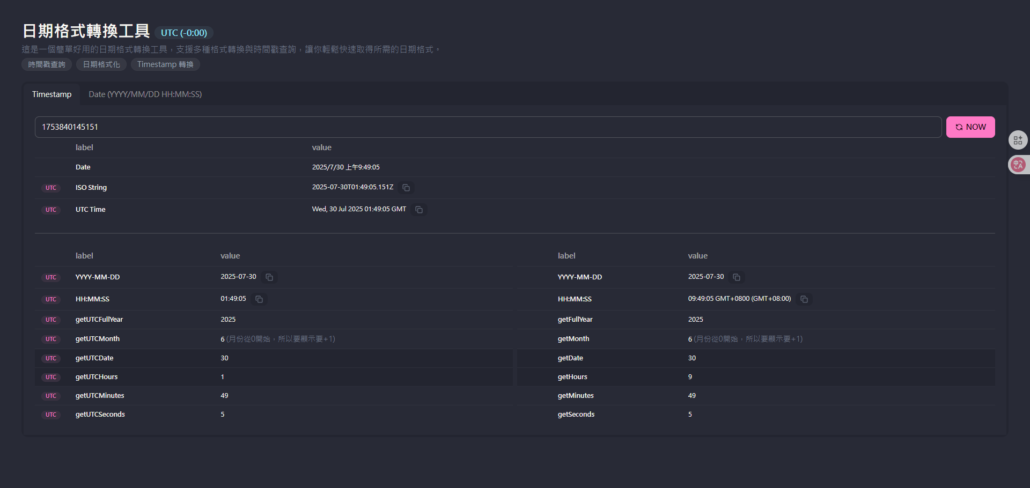
Task: Copy the UTC YYYY-MM-DD date value
Action: point(269,277)
